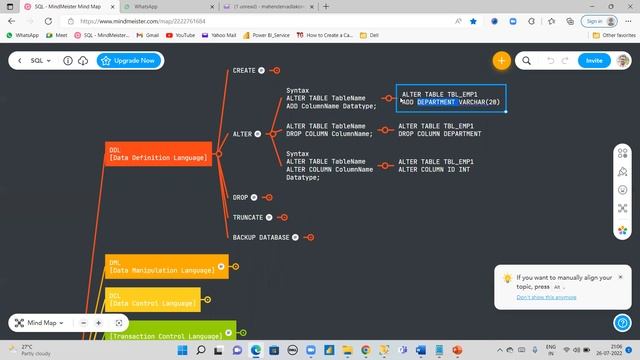This screenshot has width=640, height=360.
Task: Click the orange plus add-topic button
Action: 501,61
